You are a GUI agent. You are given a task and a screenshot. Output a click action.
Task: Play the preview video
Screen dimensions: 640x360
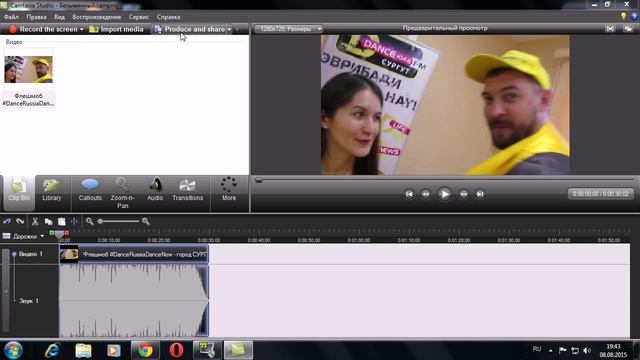(444, 194)
